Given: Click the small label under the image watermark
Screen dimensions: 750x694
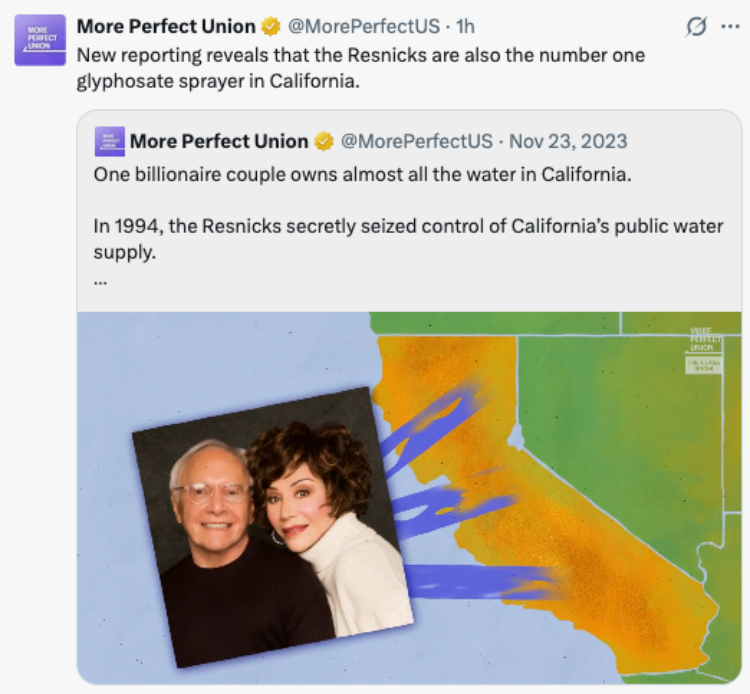Looking at the screenshot, I should [x=703, y=366].
